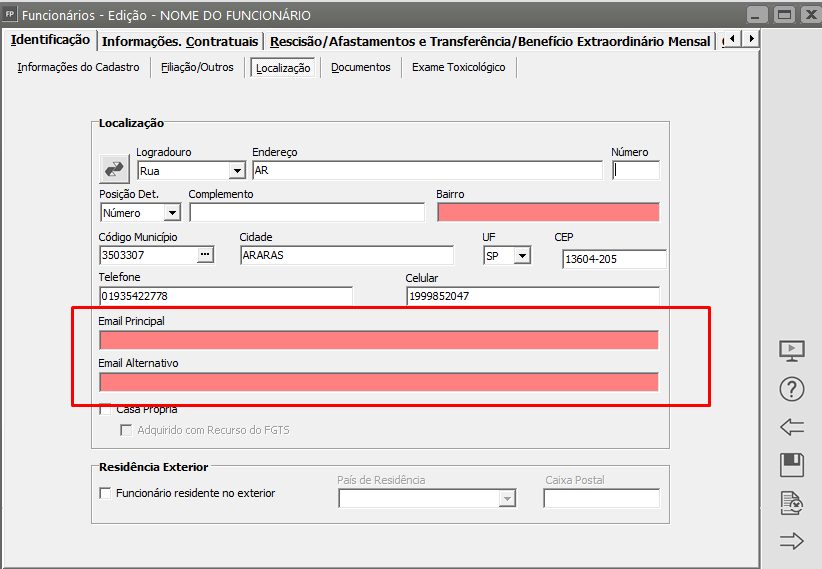
Task: Toggle 'Adquirido com Recurso do FGTS' checkbox
Action: pyautogui.click(x=126, y=430)
